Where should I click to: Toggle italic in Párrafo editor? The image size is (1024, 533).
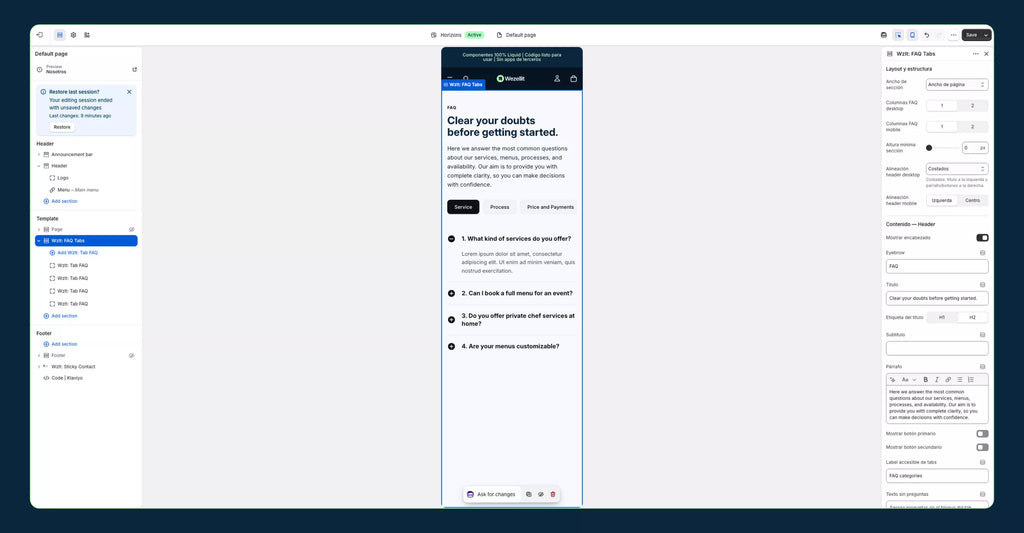click(936, 380)
